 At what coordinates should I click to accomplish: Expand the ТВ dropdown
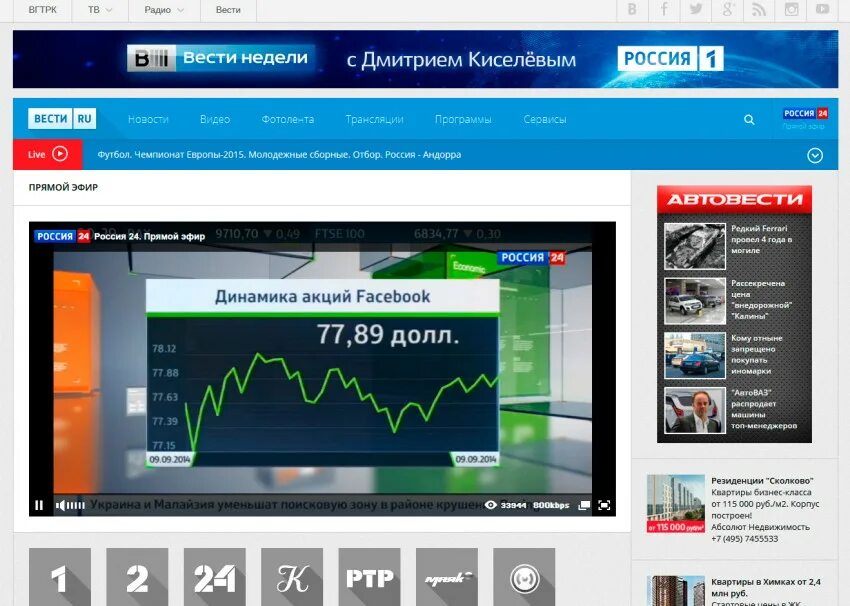[x=95, y=10]
